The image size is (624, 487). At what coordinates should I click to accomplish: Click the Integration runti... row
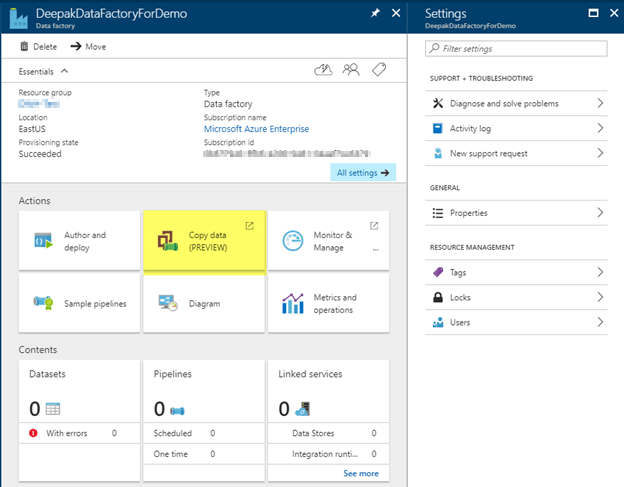click(328, 454)
